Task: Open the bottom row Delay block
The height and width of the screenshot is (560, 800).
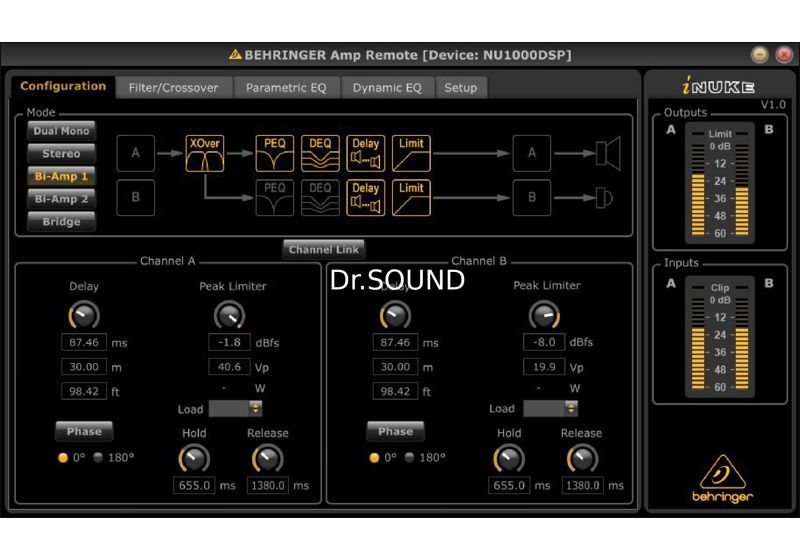Action: pos(365,198)
